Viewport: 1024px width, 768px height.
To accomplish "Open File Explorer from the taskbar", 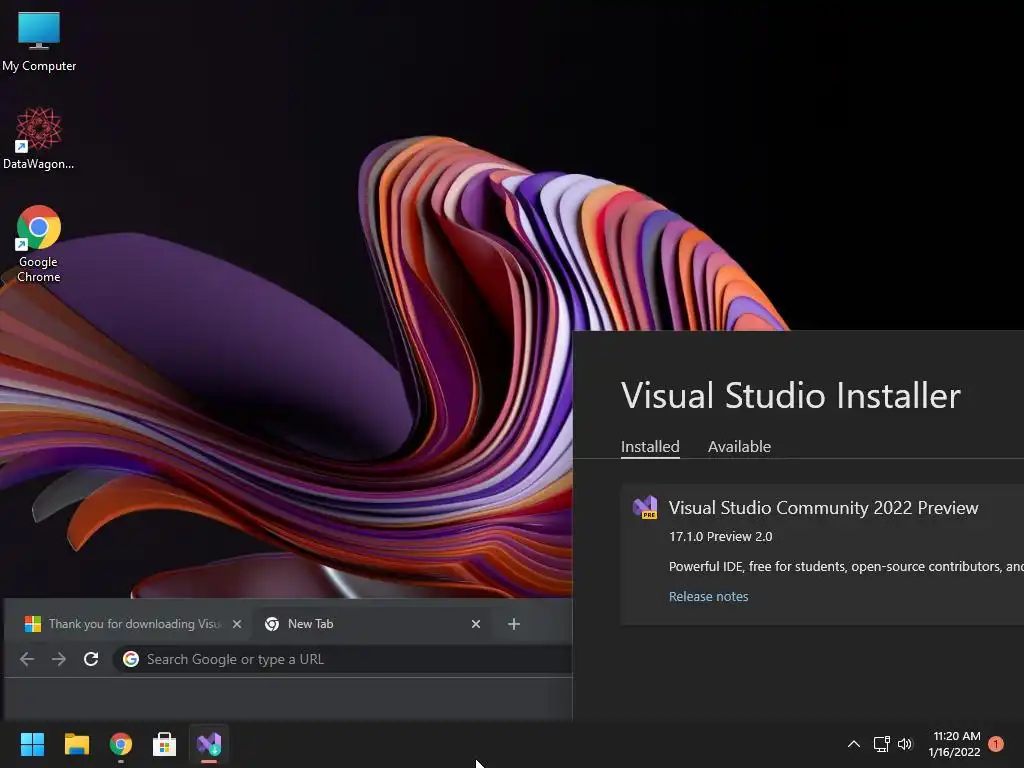I will tap(76, 744).
